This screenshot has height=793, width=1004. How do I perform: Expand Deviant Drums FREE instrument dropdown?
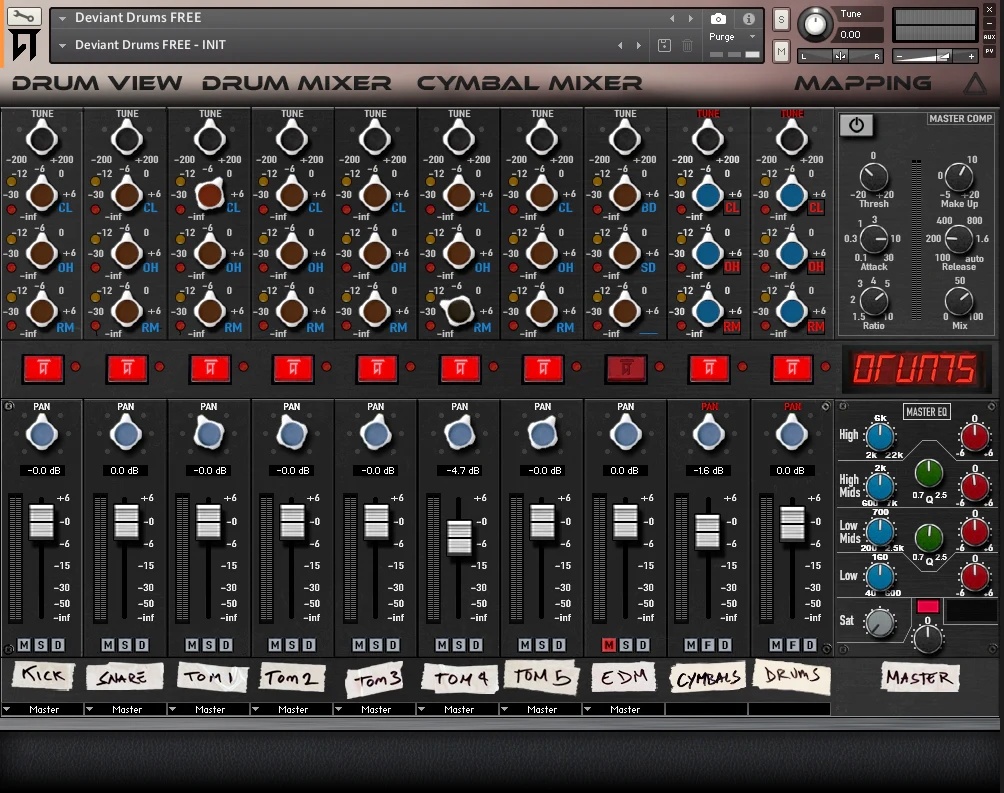point(62,19)
